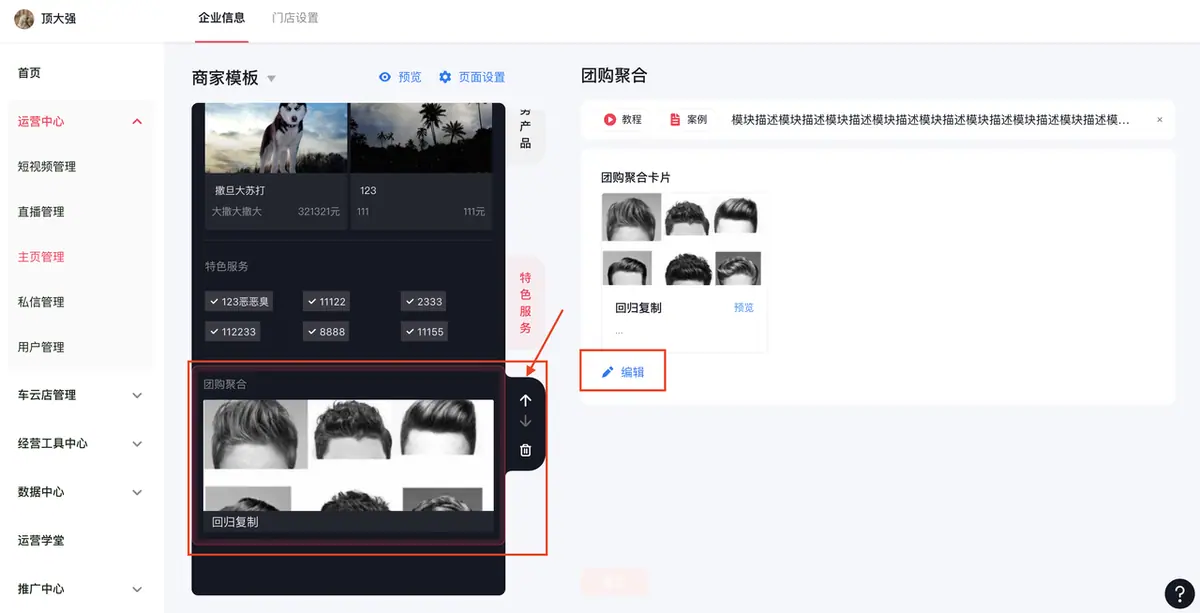This screenshot has height=613, width=1200.
Task: Move 团购聚合 module down
Action: pos(526,423)
